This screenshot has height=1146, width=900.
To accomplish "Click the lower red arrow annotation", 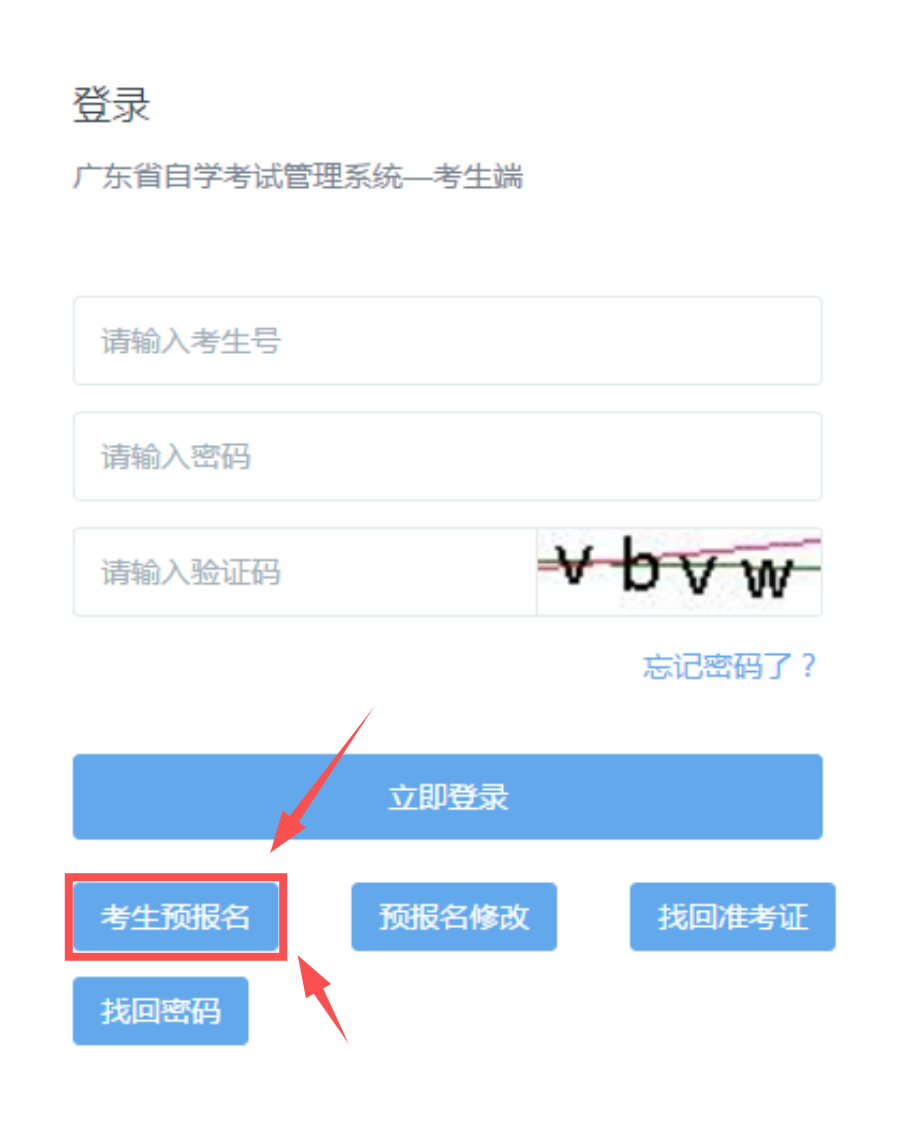I will coord(322,998).
